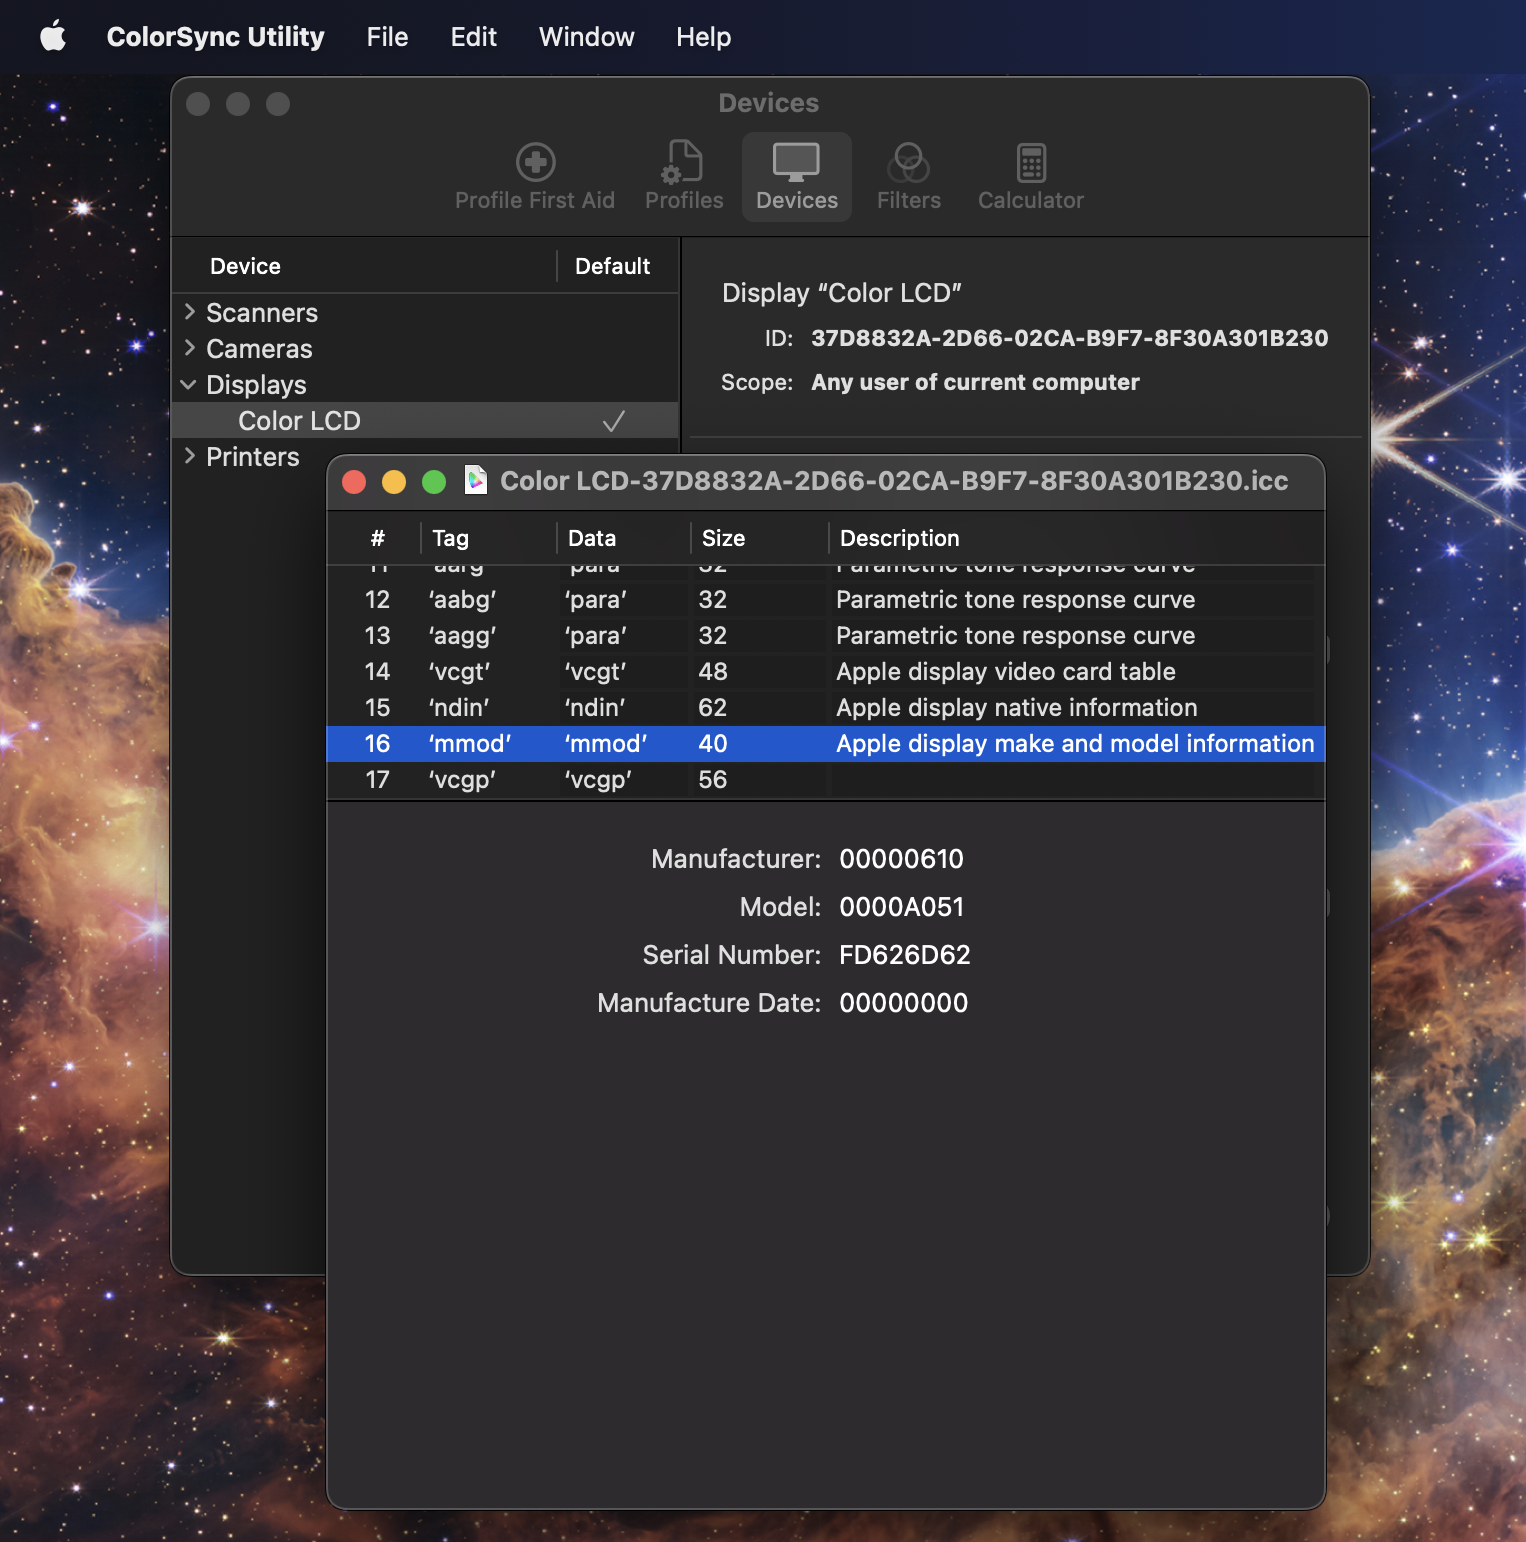1526x1542 pixels.
Task: Click Serial Number value FD626D62
Action: pos(904,955)
